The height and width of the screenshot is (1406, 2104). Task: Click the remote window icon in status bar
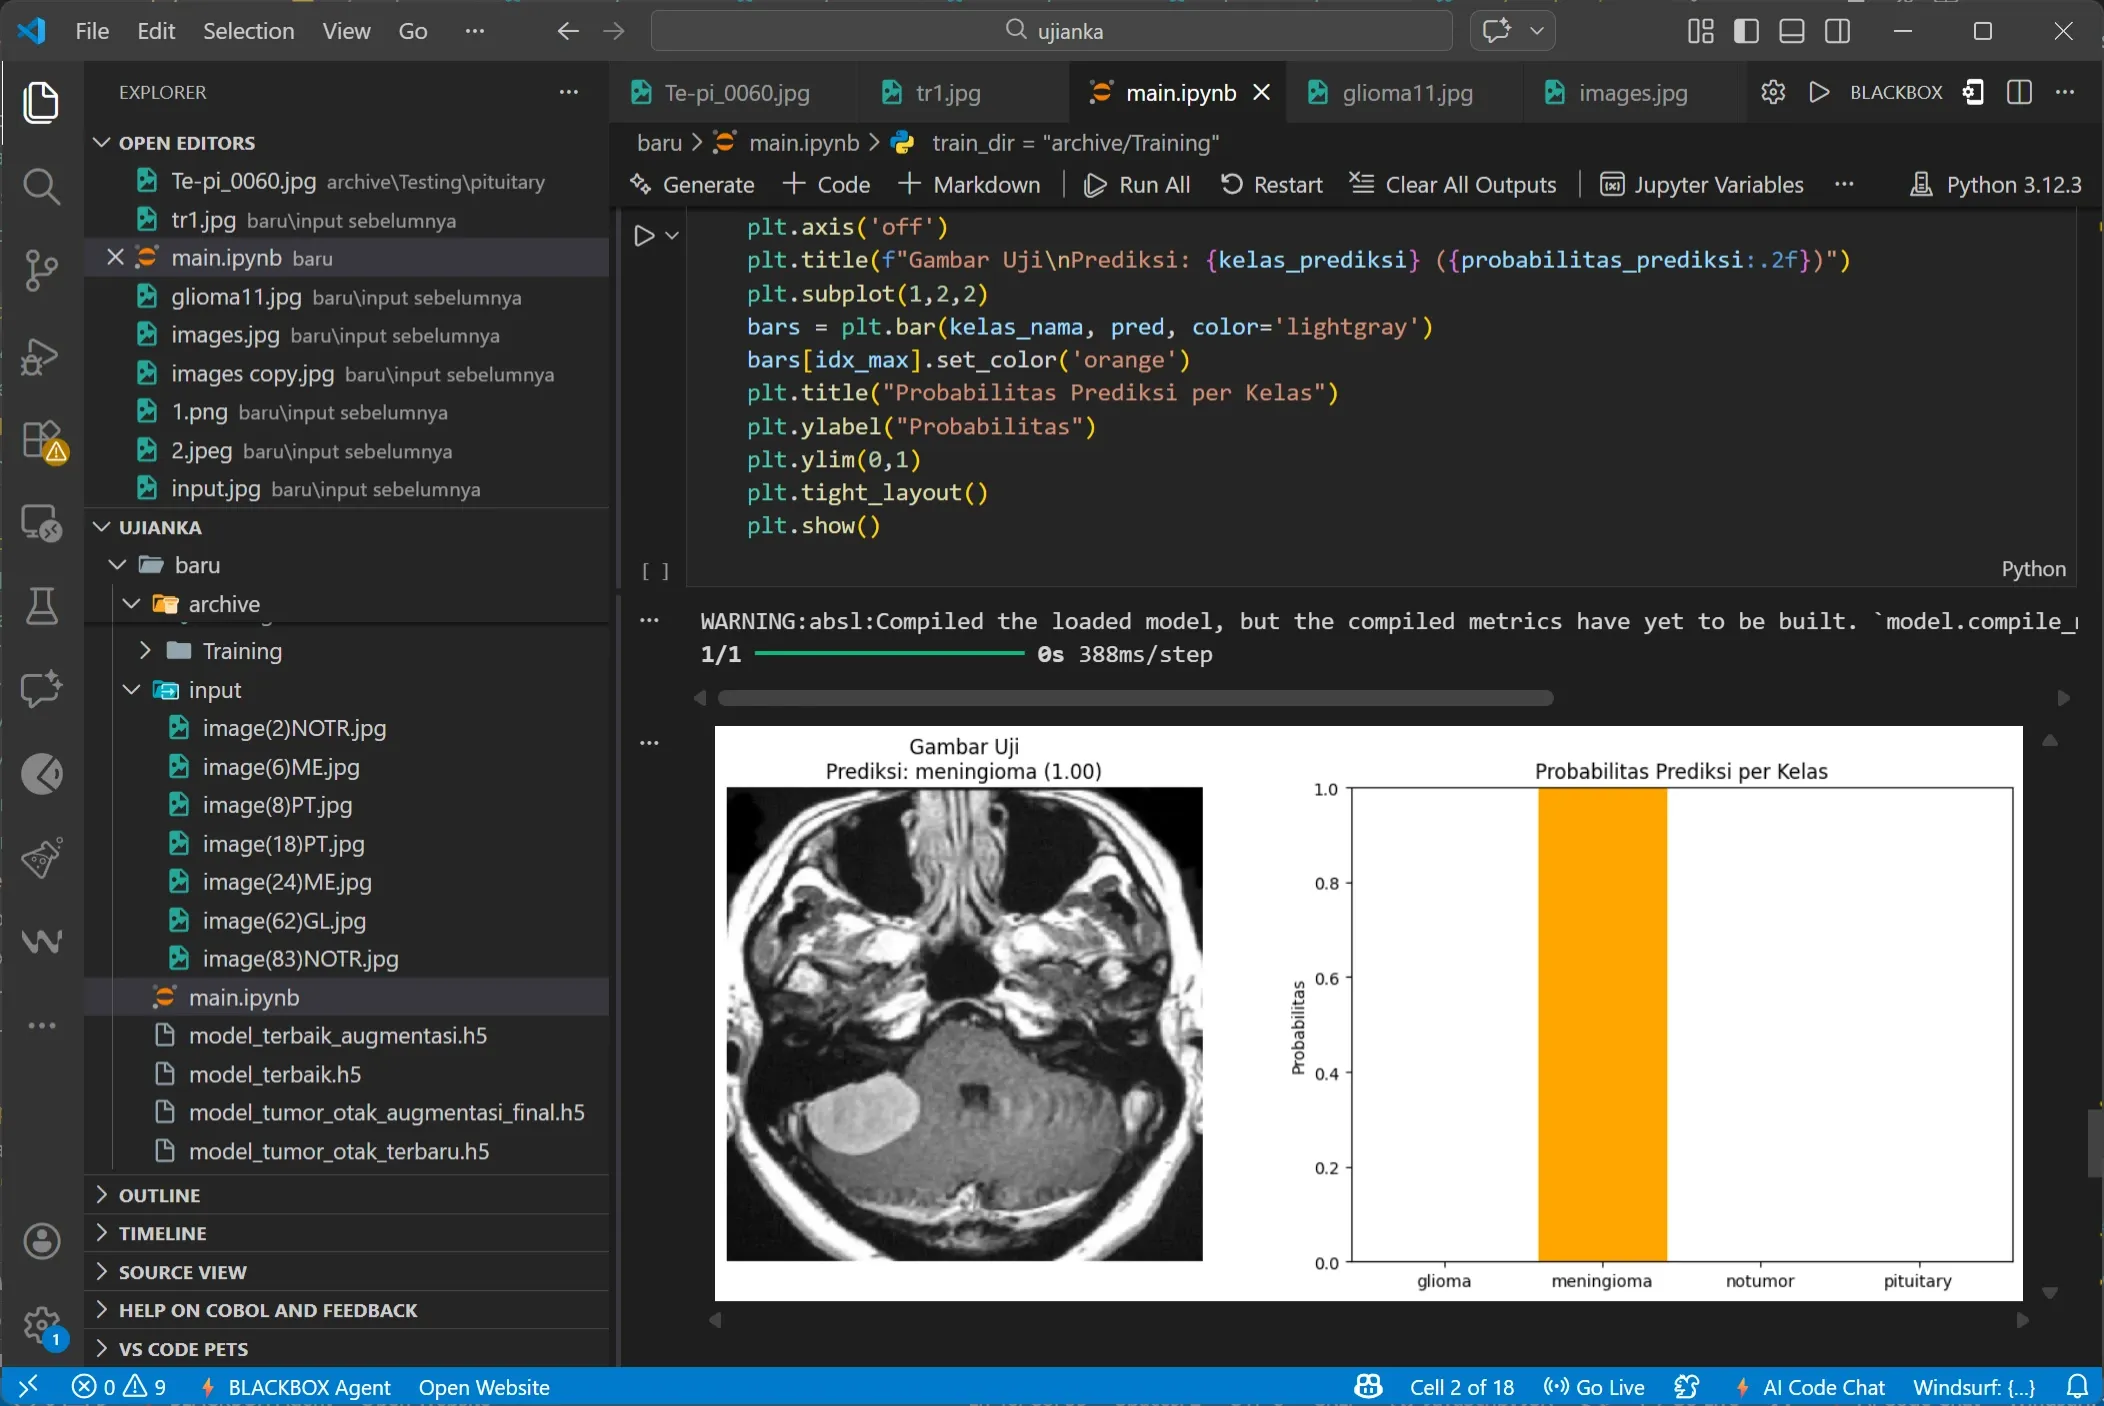coord(27,1387)
